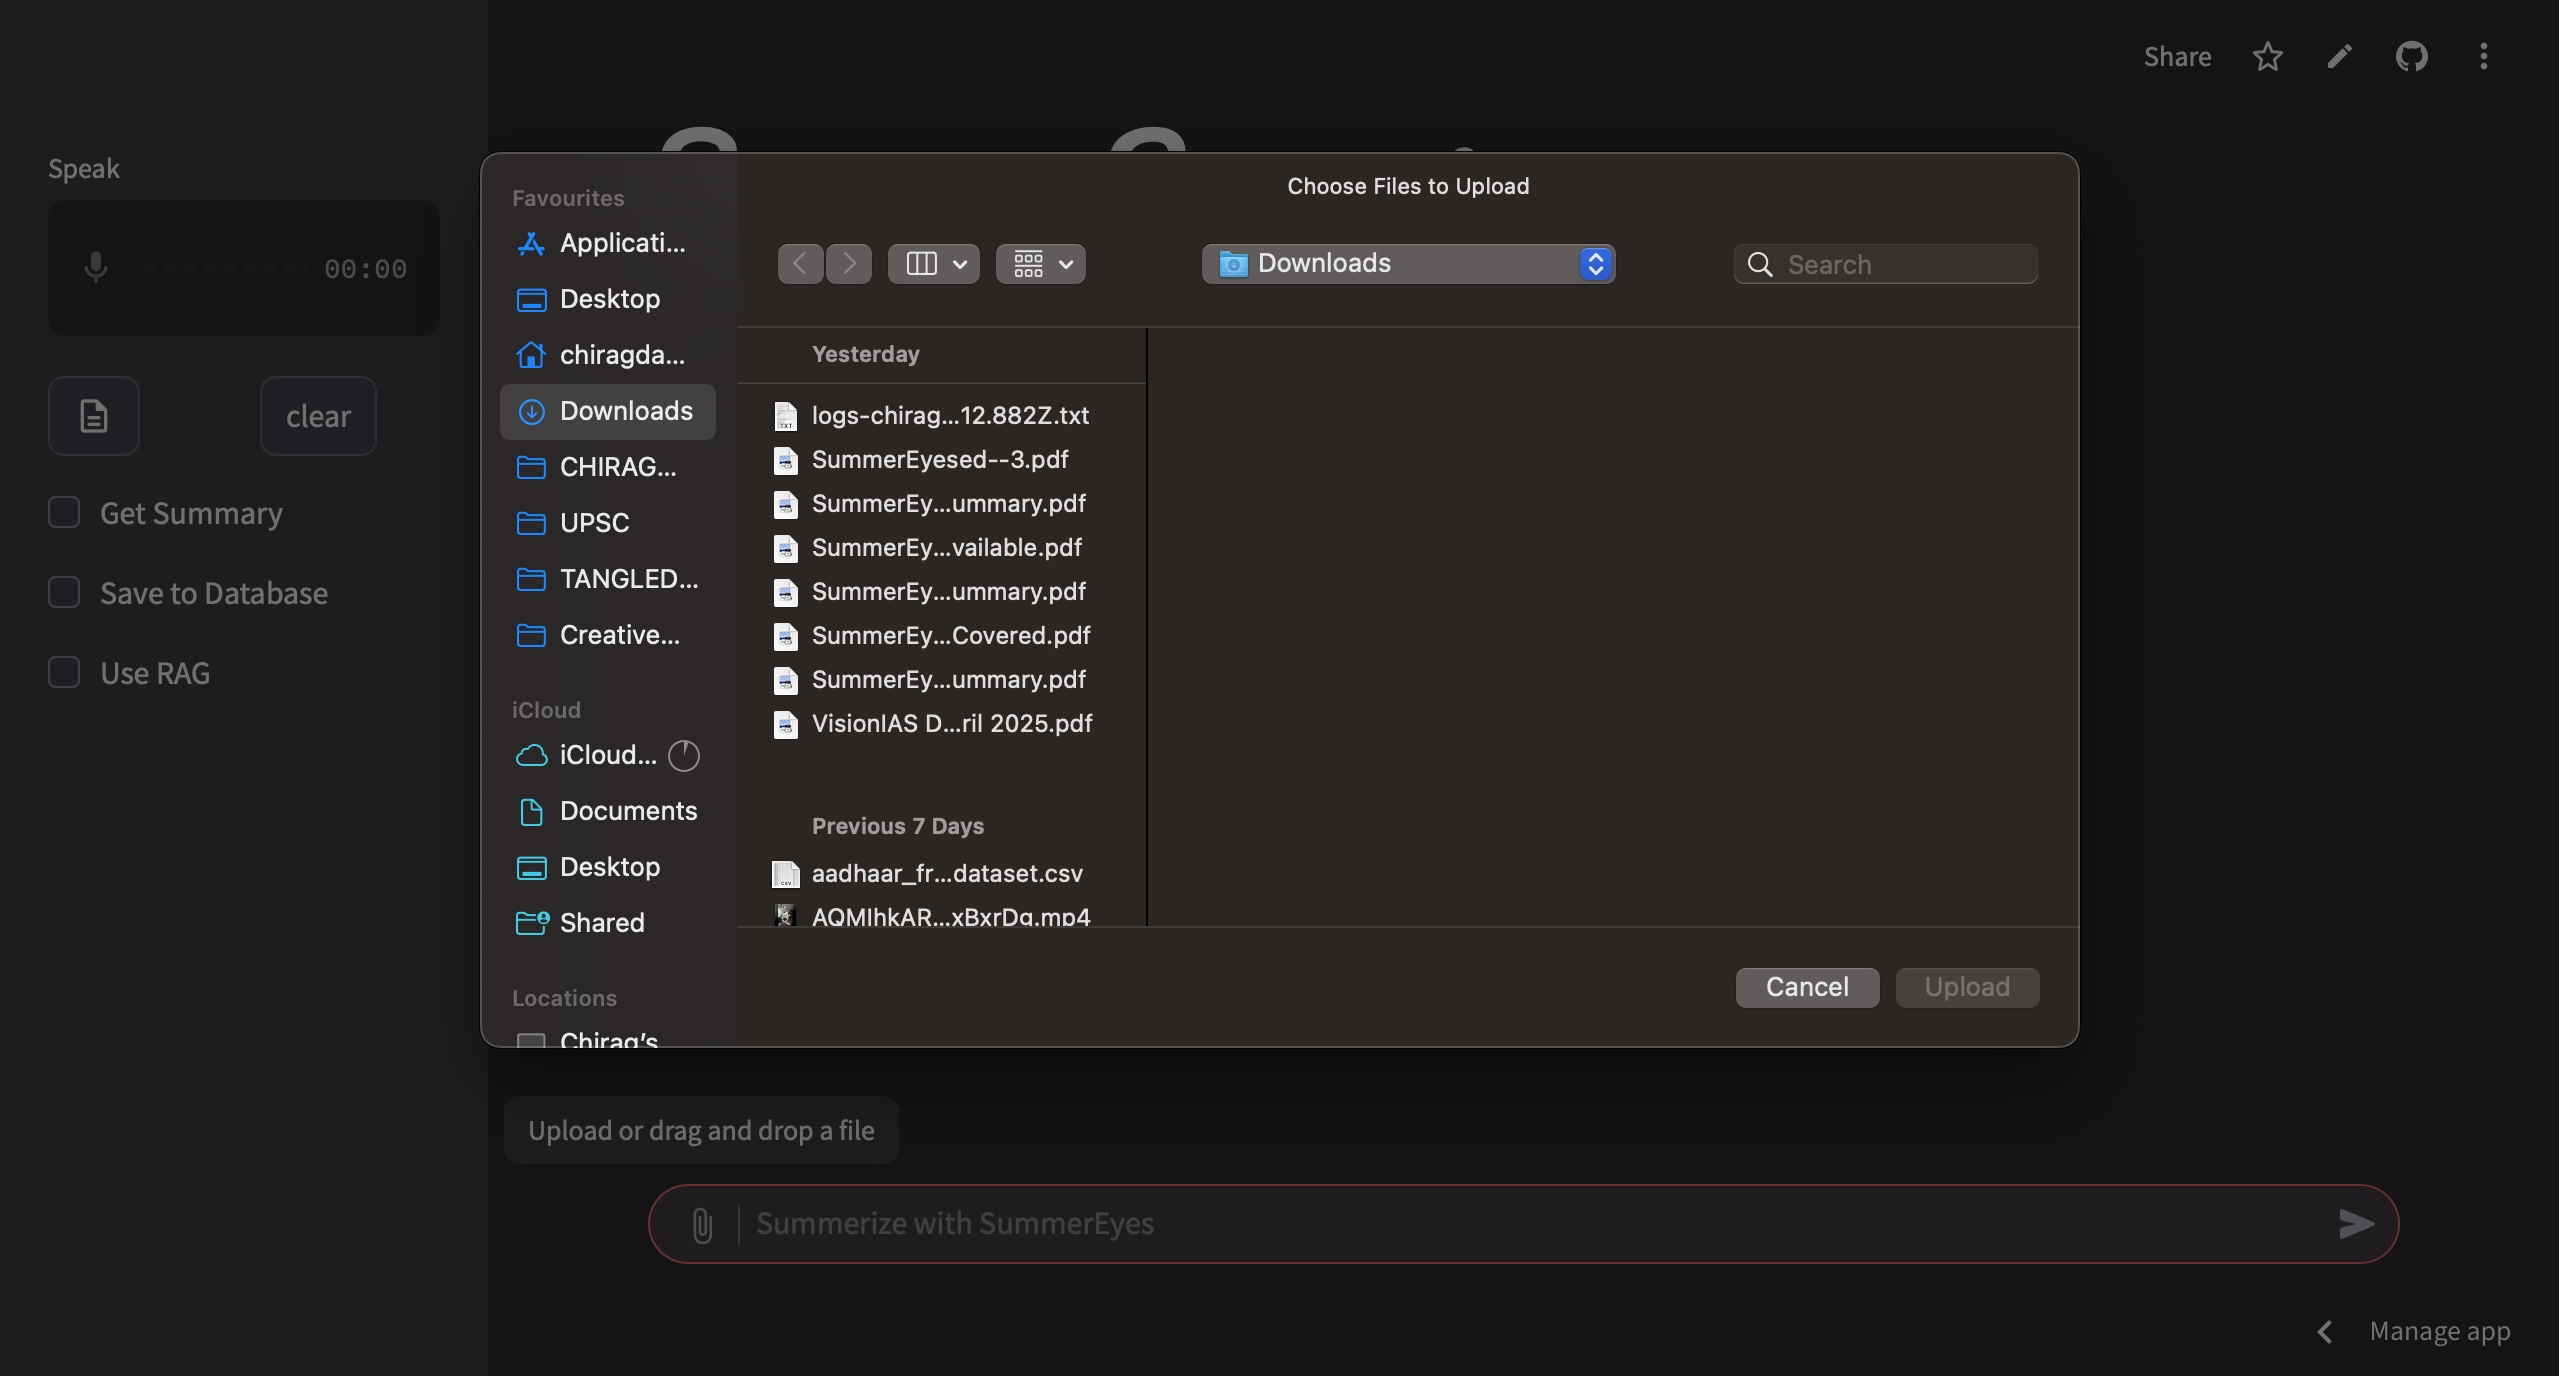Select UPSC folder in sidebar

[594, 523]
